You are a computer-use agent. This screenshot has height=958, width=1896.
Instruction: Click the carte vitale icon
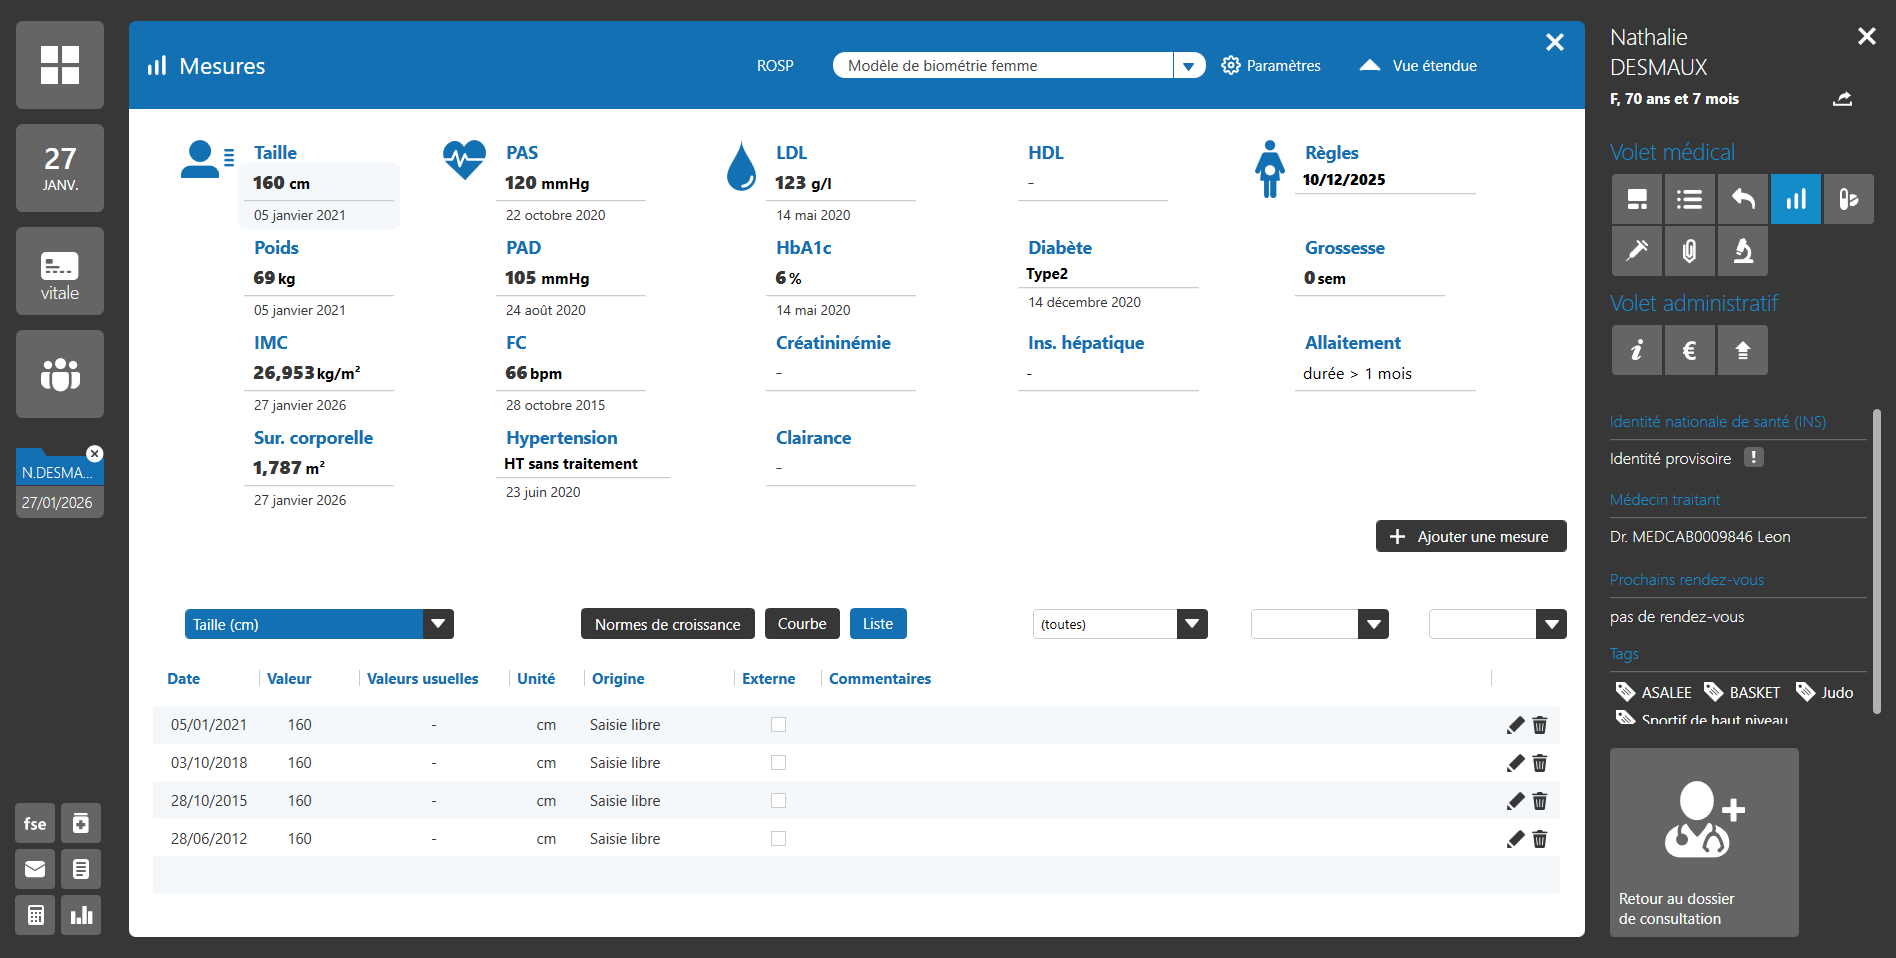pos(60,271)
